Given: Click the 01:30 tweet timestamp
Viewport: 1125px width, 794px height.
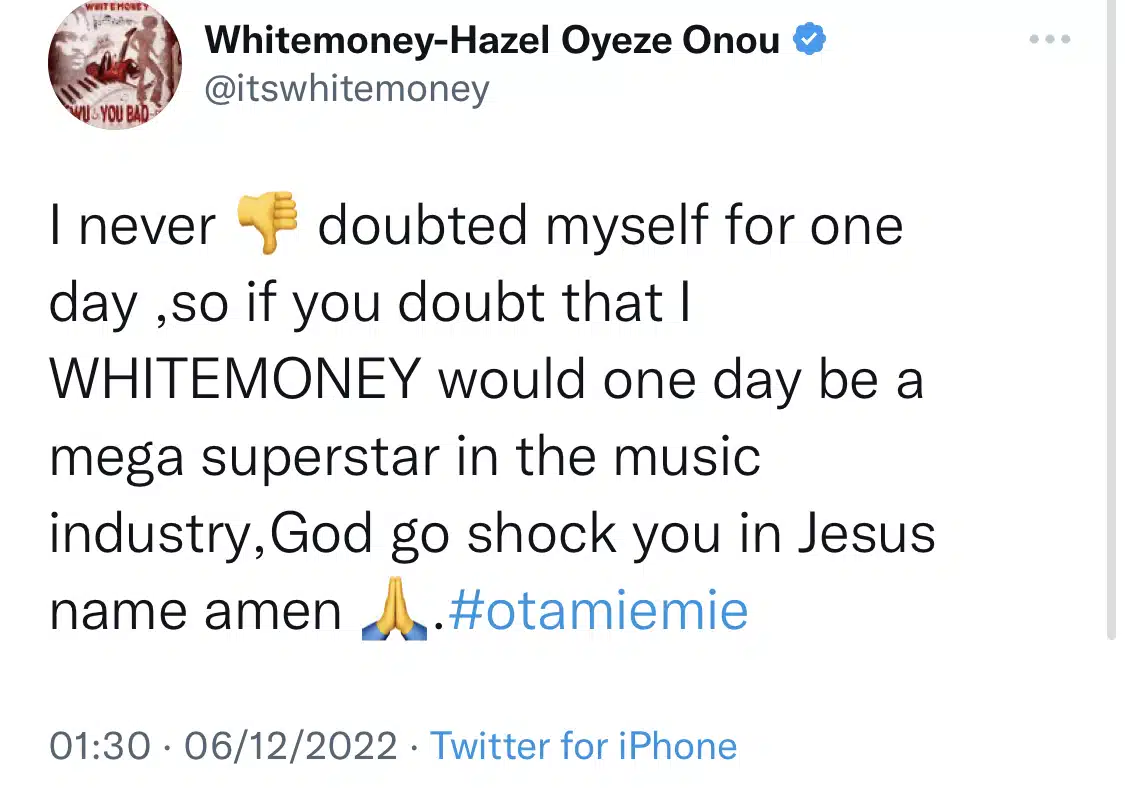Looking at the screenshot, I should pyautogui.click(x=100, y=746).
